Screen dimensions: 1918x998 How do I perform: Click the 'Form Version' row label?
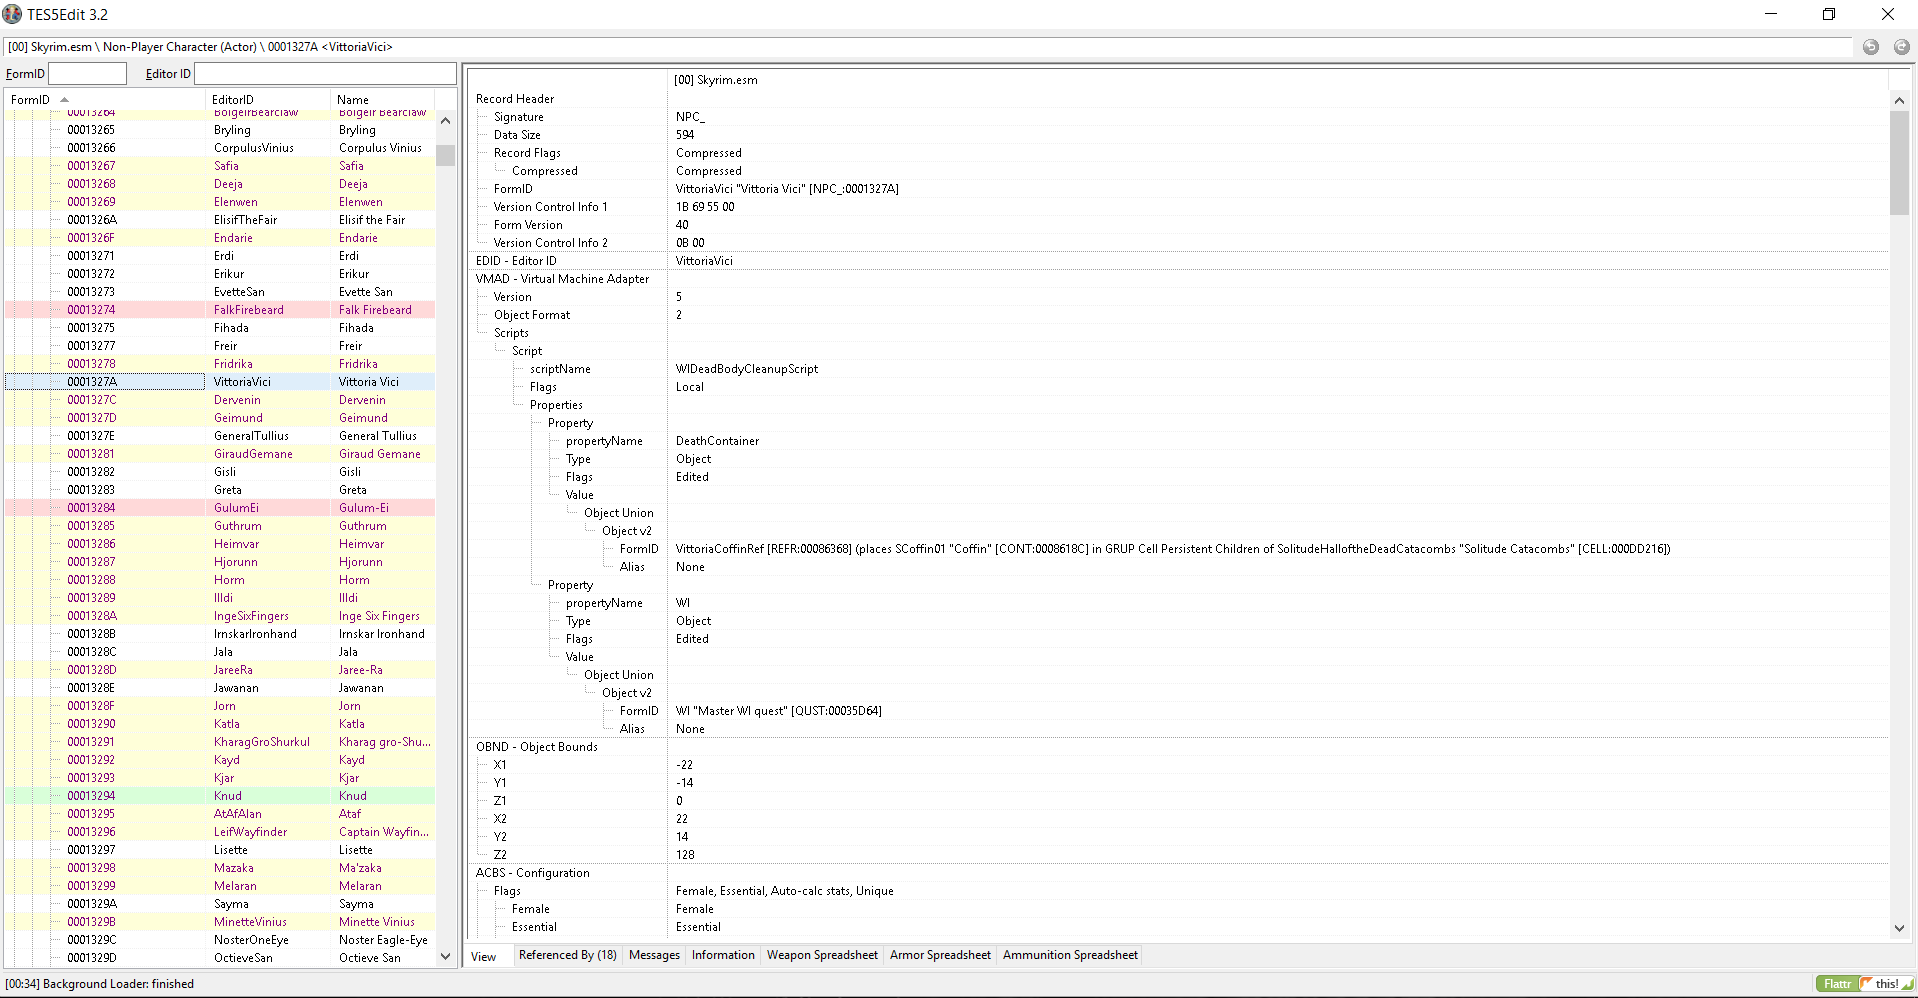tap(528, 225)
